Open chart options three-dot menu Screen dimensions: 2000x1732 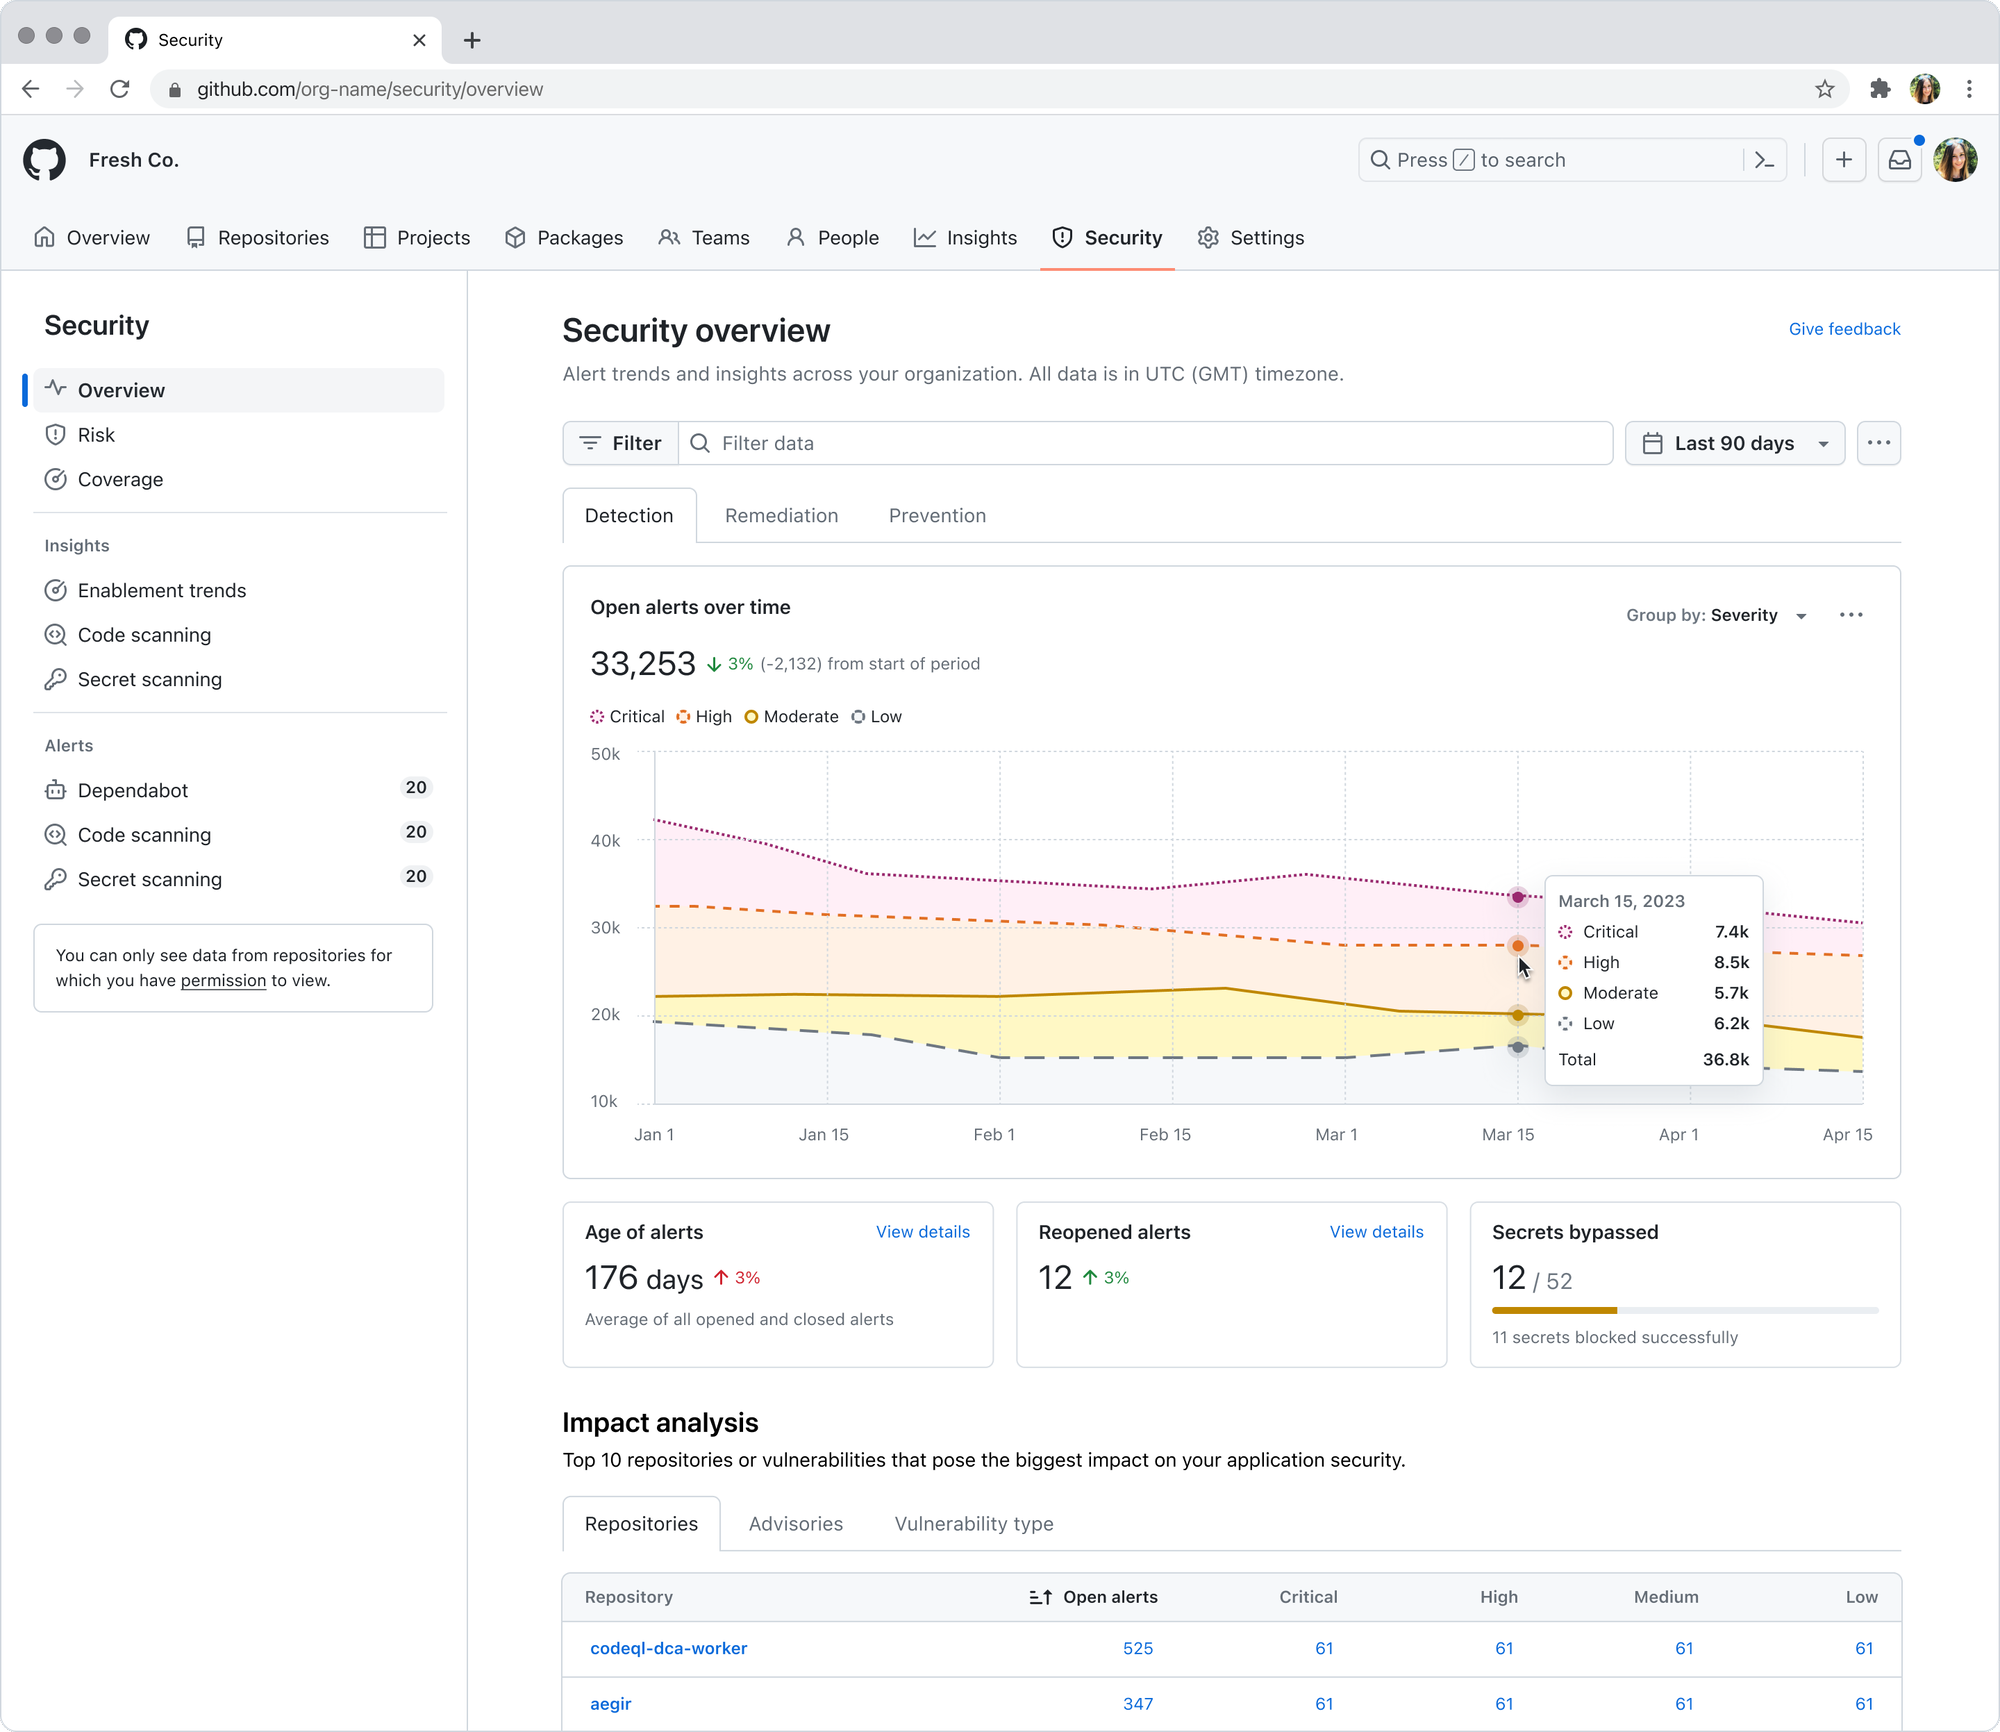1851,615
